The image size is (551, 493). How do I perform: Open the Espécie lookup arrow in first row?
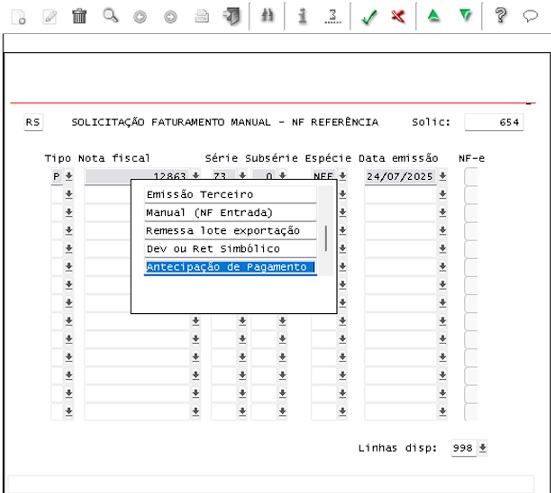point(343,176)
